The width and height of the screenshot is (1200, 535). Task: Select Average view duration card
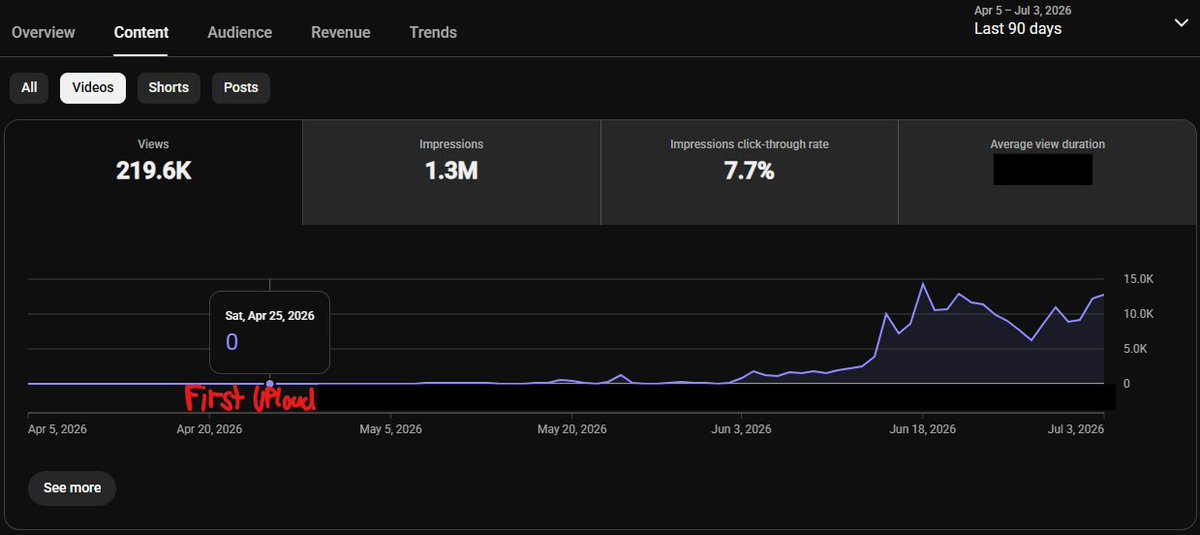point(1047,172)
